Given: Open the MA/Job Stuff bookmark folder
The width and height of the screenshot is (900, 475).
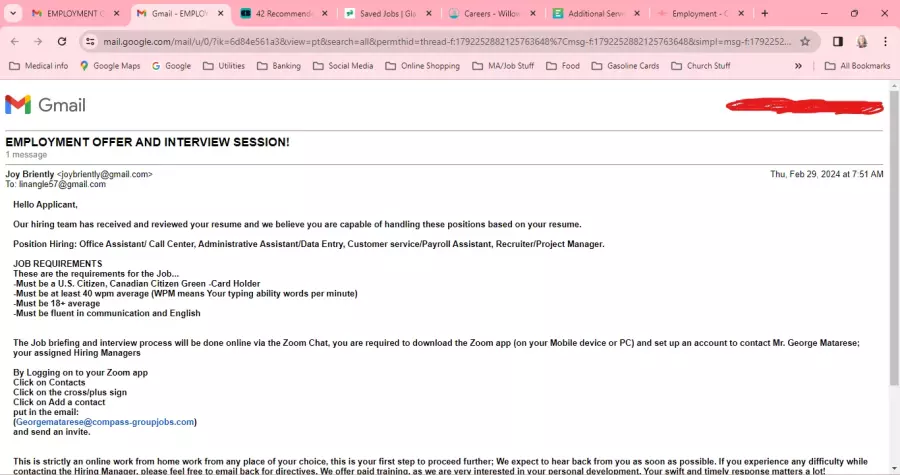Looking at the screenshot, I should (x=503, y=66).
